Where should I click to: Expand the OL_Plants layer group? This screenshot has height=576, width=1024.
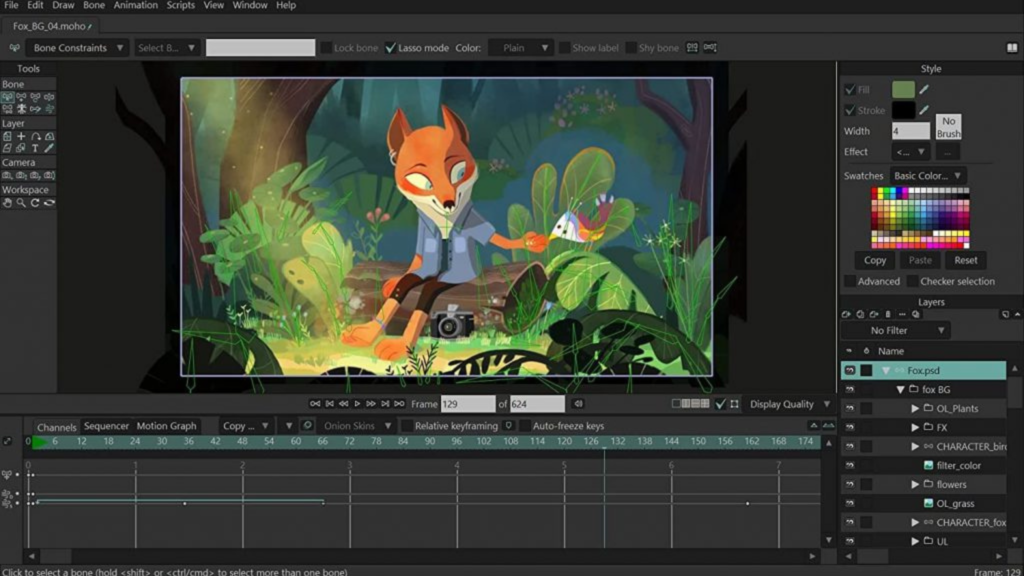[916, 408]
